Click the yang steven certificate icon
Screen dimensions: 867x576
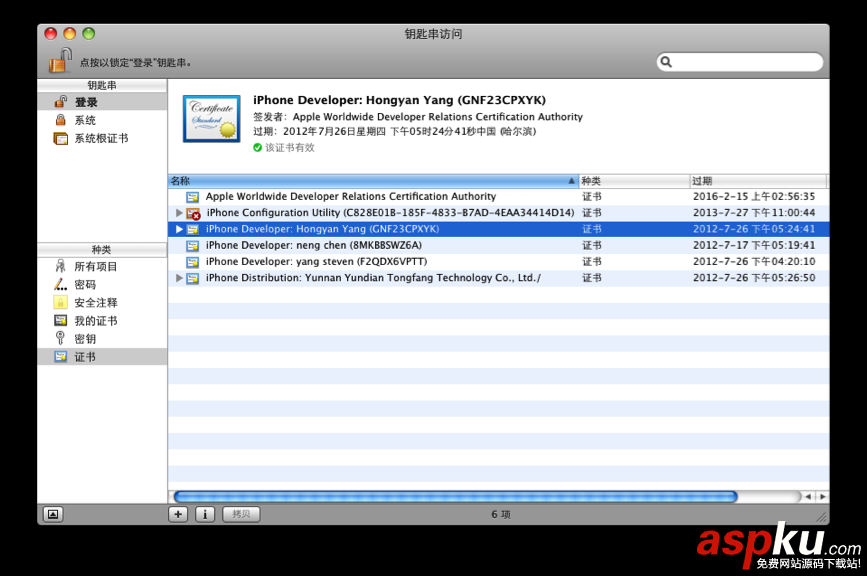pyautogui.click(x=192, y=262)
